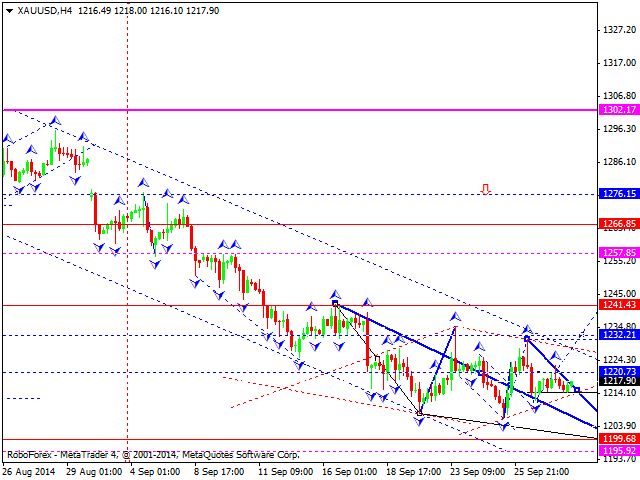The width and height of the screenshot is (640, 480).
Task: Click the square anchor at the 18 Sep low
Action: point(419,413)
